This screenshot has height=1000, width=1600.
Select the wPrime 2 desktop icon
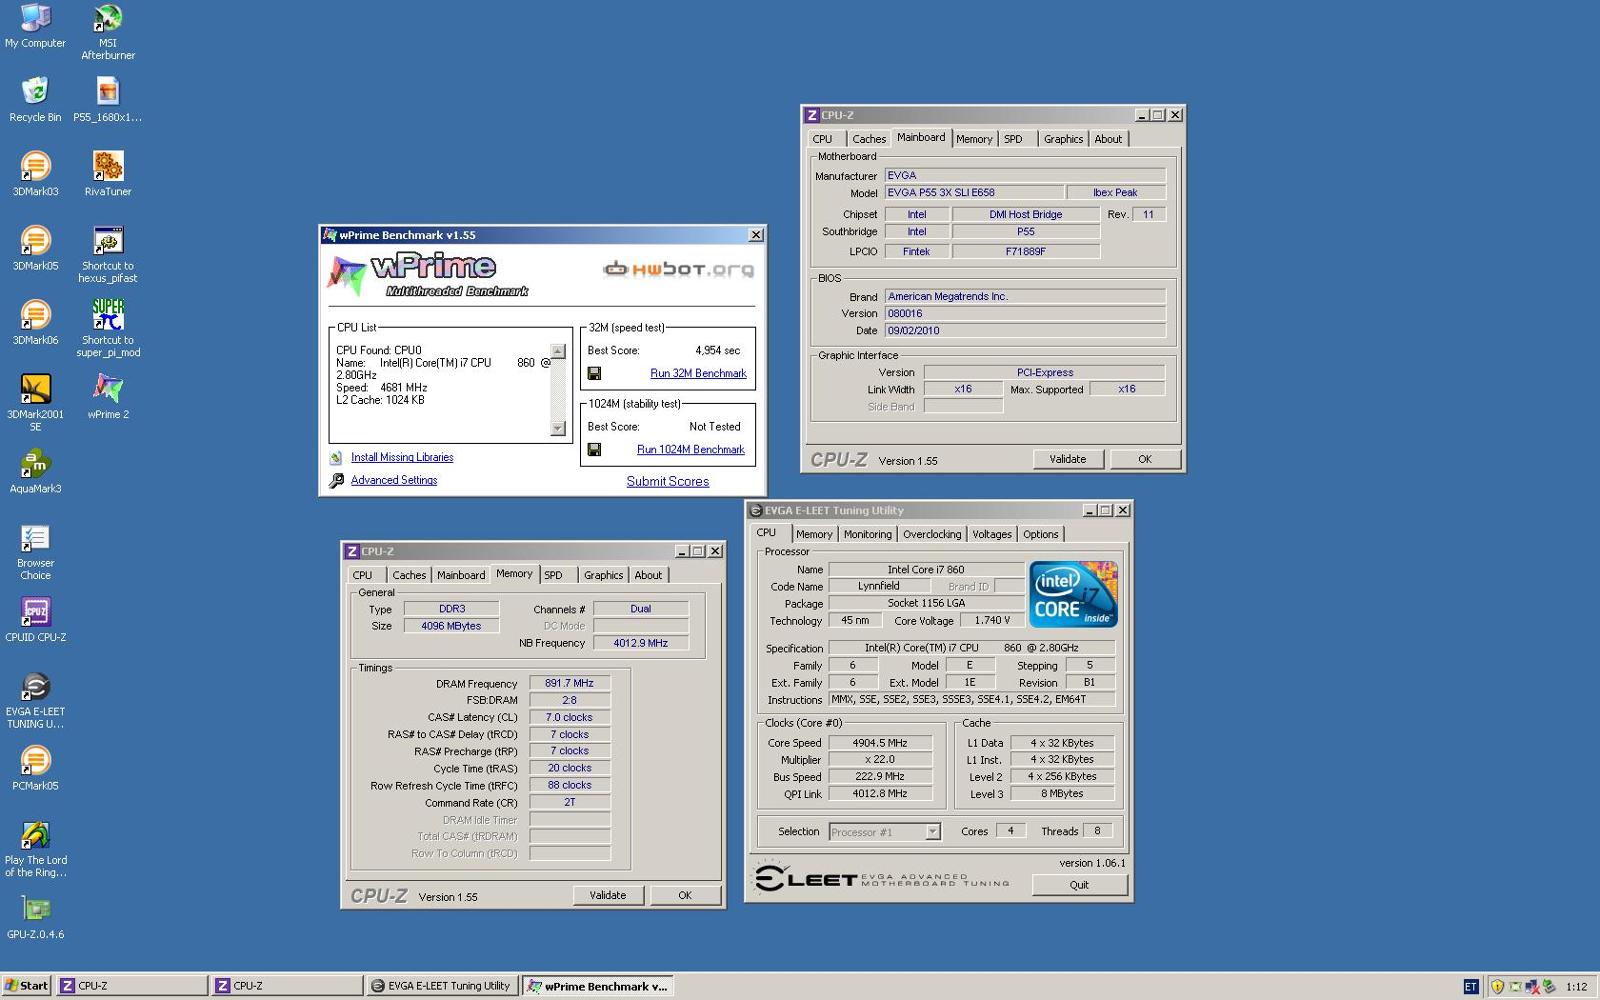click(108, 396)
